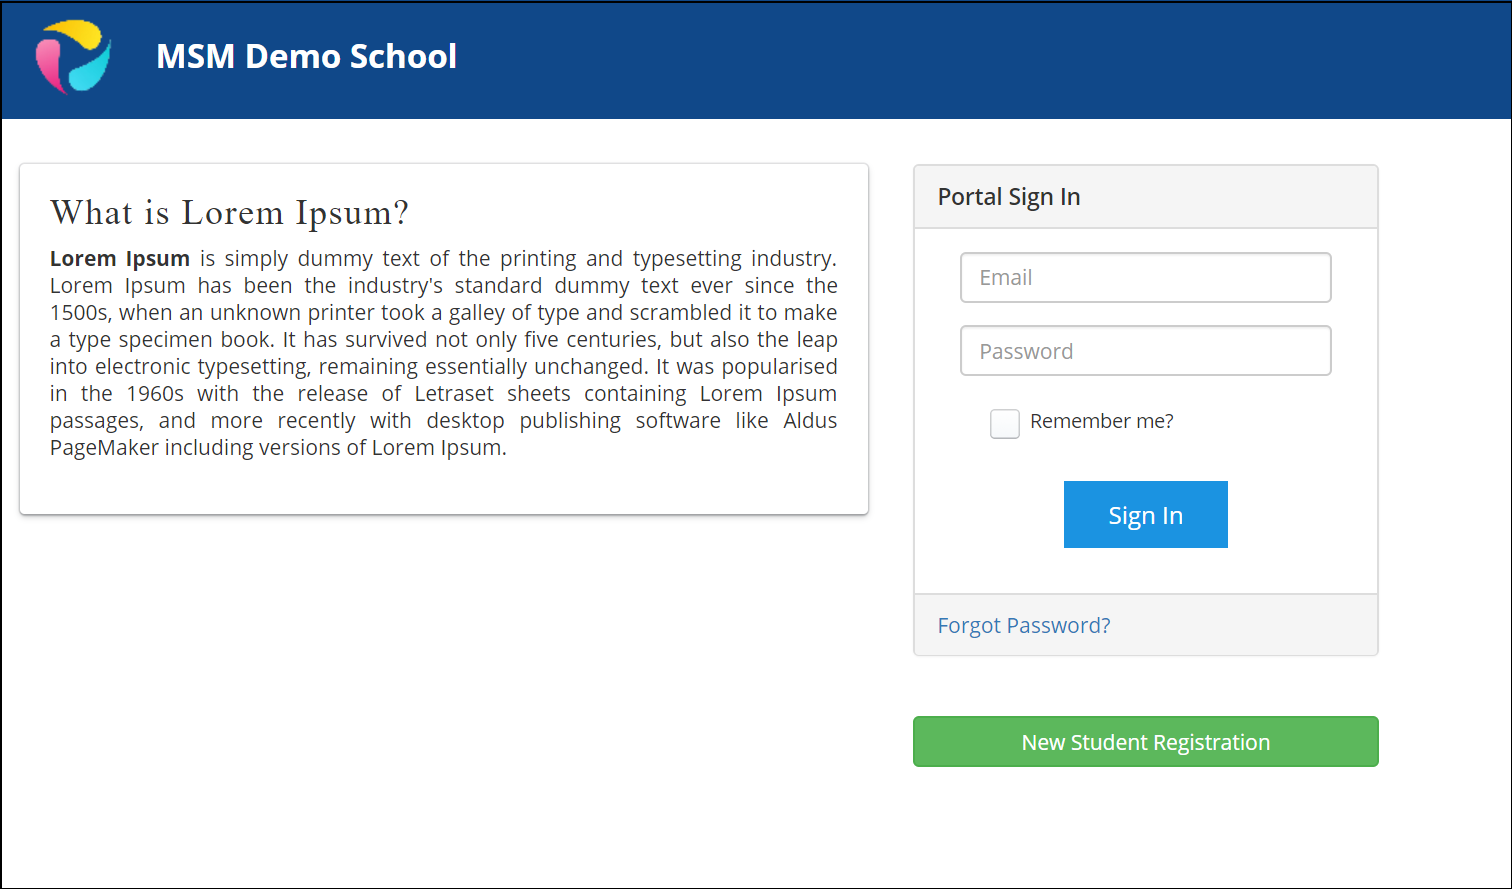
Task: Click the blue Sign In button
Action: 1146,514
